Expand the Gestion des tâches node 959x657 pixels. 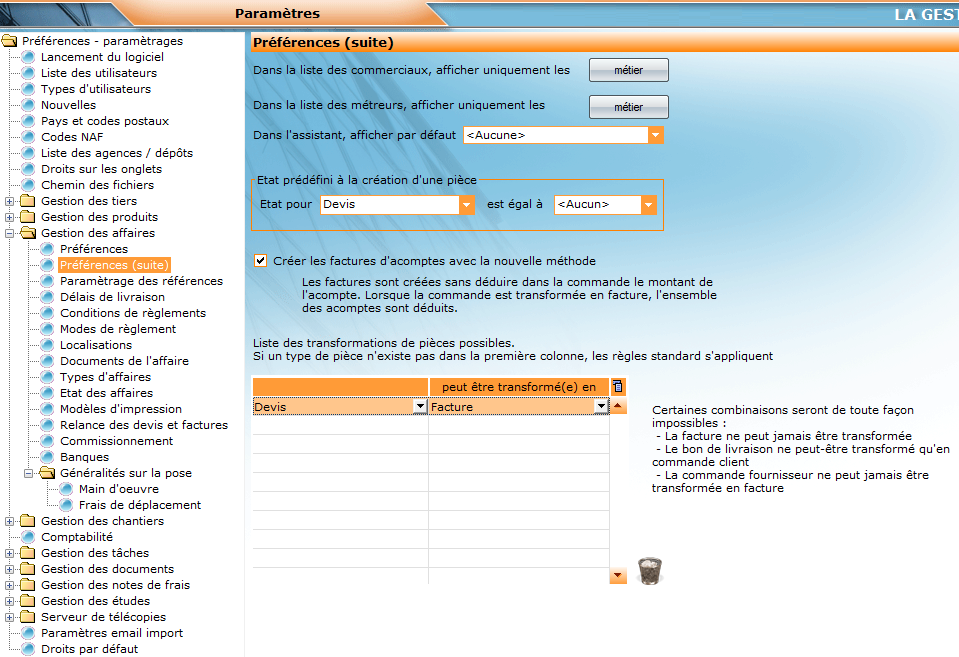coord(9,553)
